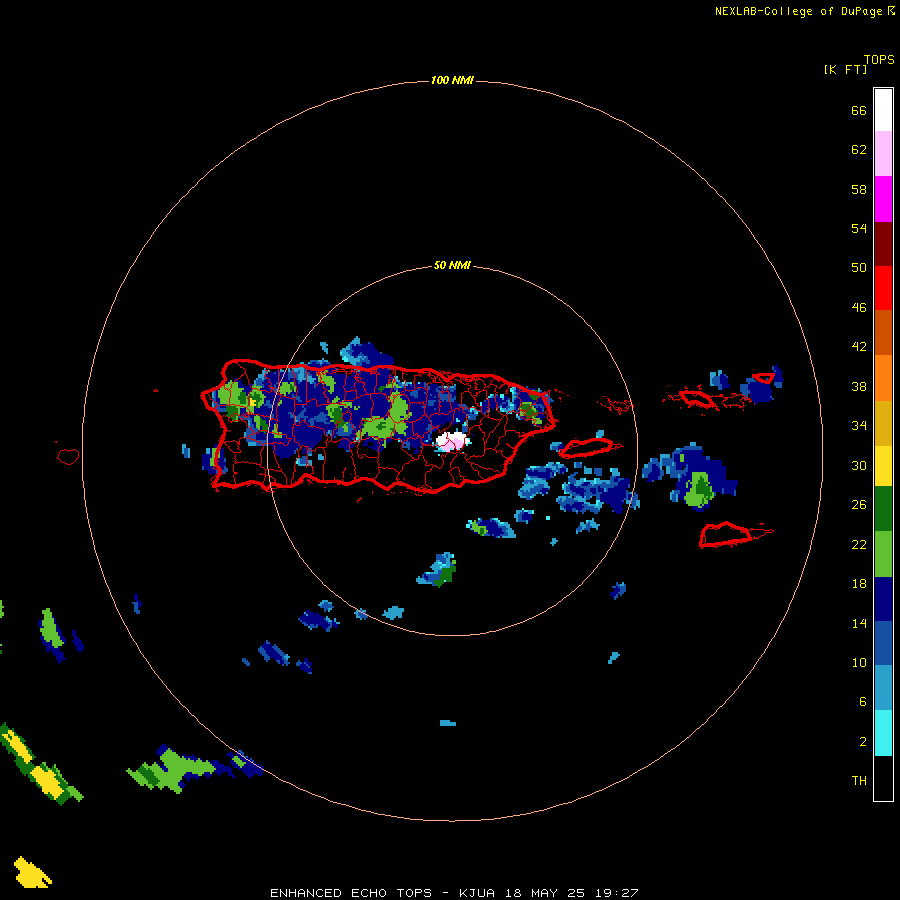Click the orange swatch at 42 kft
Screen dimensions: 900x900
point(883,378)
